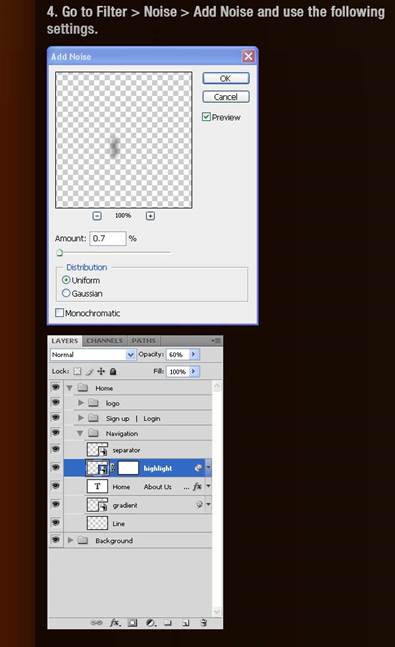Enable the Monochromatic checkbox
Viewport: 395px width, 647px height.
pyautogui.click(x=59, y=313)
